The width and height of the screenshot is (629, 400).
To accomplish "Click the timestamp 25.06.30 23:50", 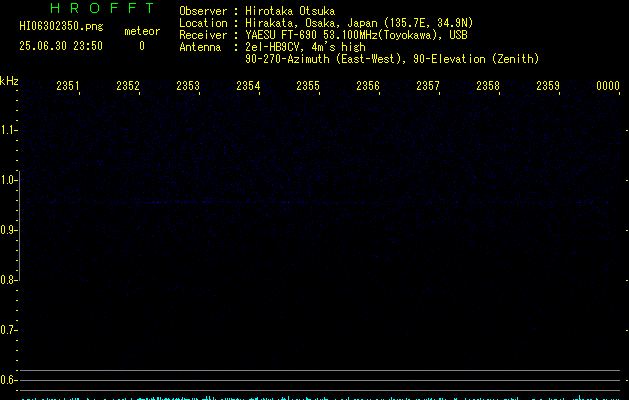I will [61, 46].
